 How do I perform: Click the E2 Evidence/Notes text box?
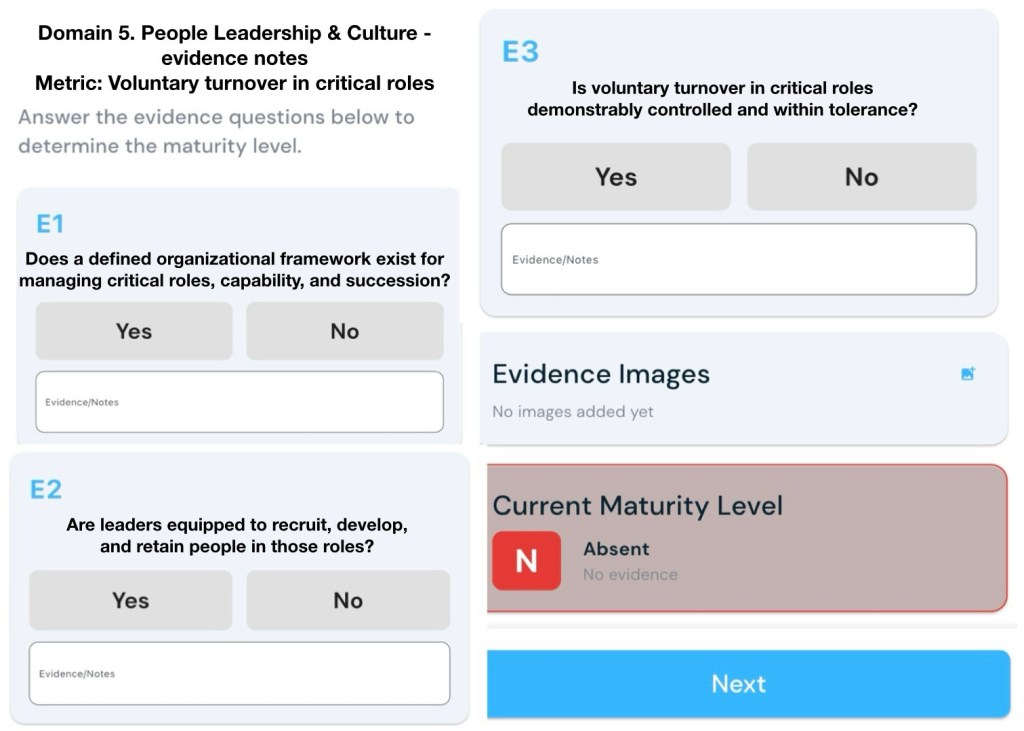[239, 673]
